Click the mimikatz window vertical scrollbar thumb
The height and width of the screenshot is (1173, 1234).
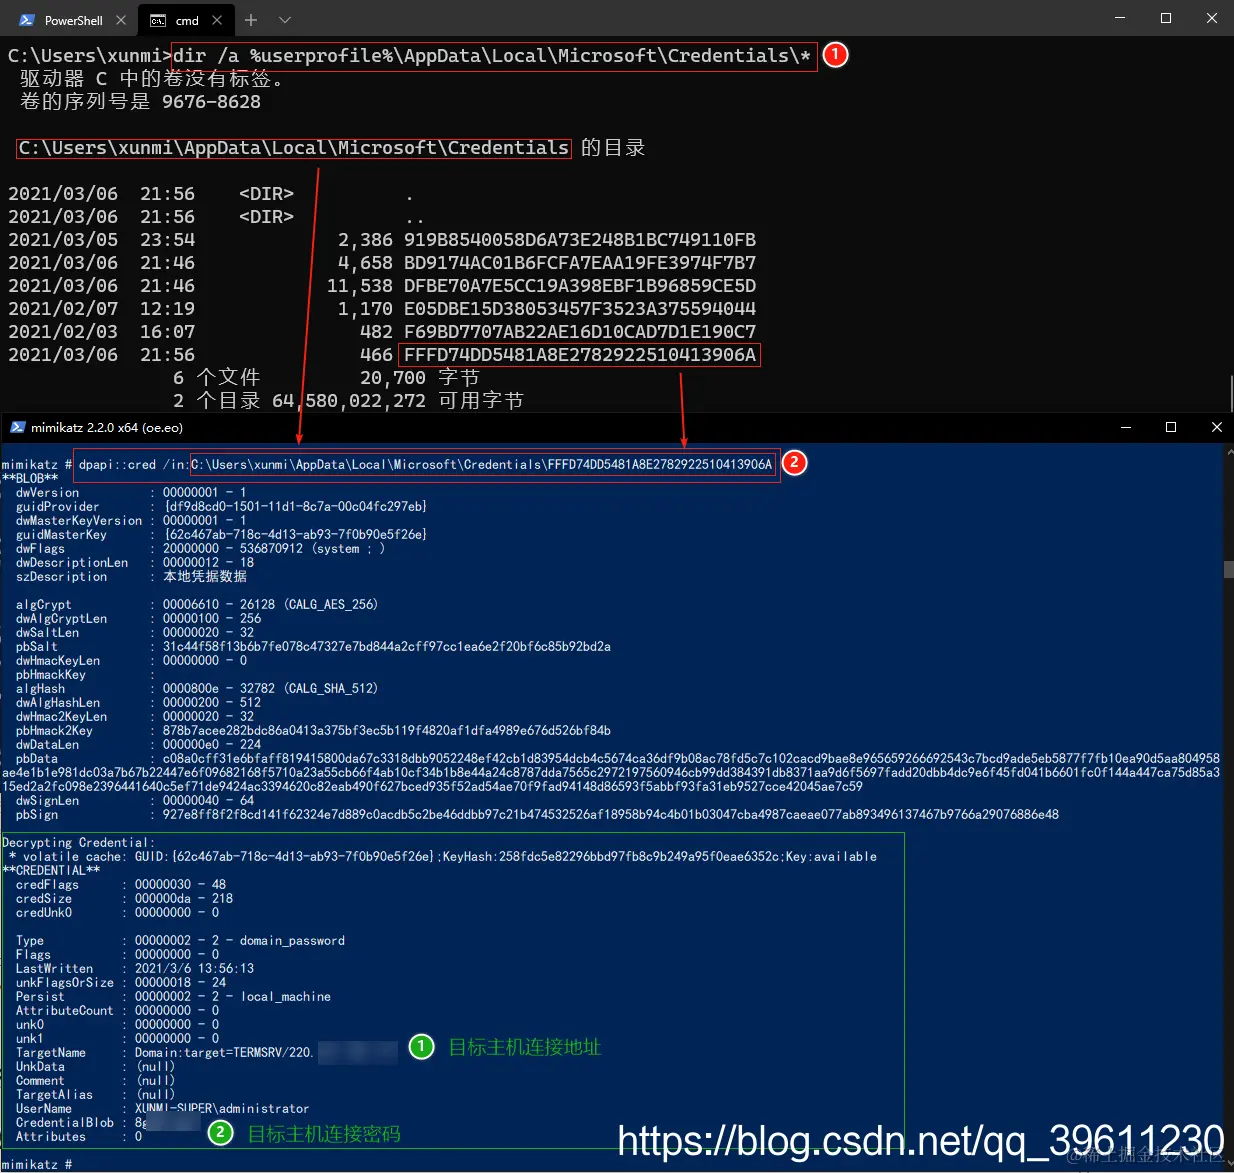[1229, 570]
